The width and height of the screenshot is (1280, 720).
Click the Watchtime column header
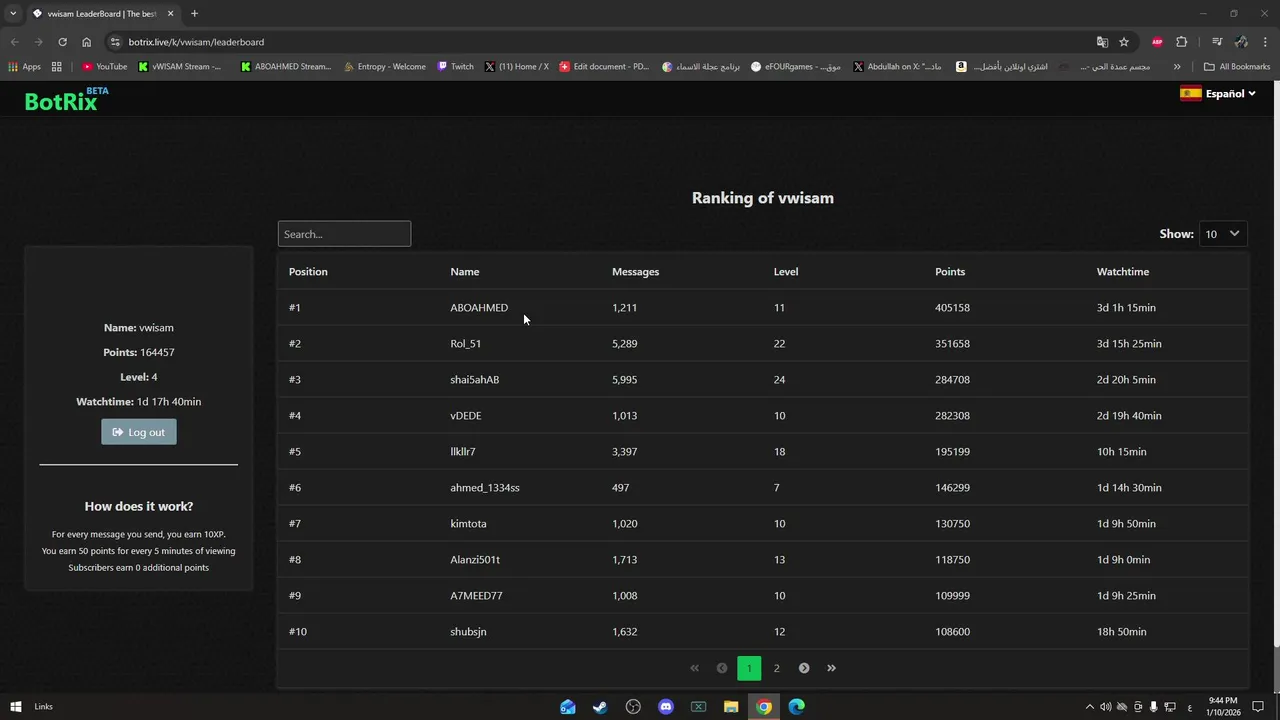pos(1123,272)
